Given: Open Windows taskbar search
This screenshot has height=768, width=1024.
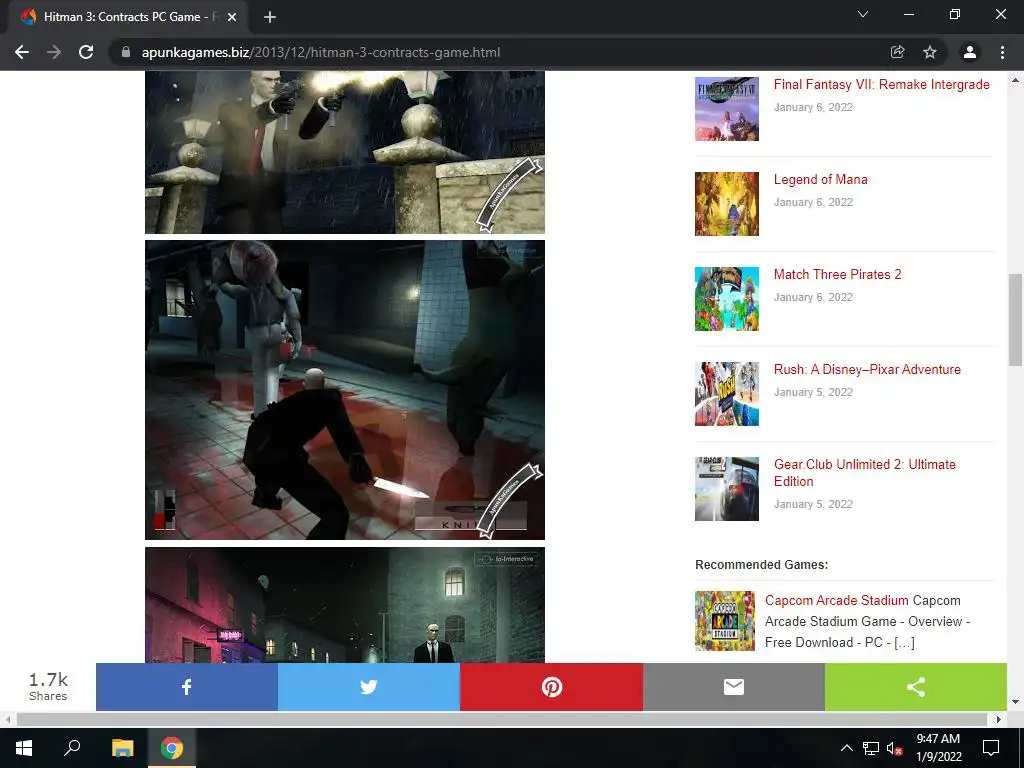Looking at the screenshot, I should click(72, 748).
